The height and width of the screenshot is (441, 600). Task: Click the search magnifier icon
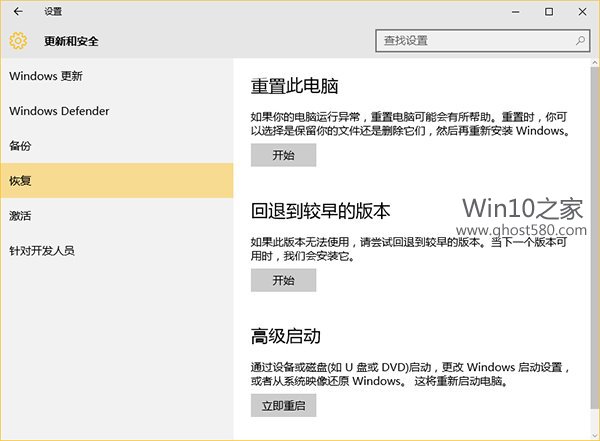(579, 41)
